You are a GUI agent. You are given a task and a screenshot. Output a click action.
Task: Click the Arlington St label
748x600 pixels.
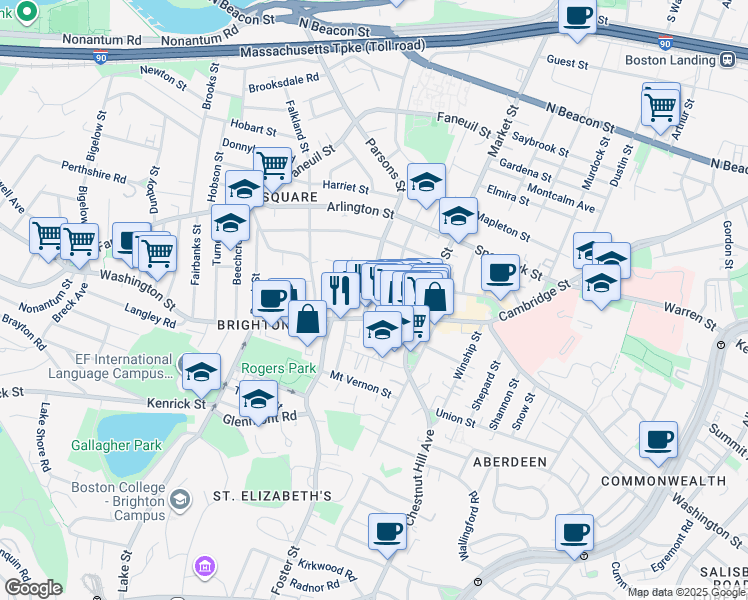point(361,209)
